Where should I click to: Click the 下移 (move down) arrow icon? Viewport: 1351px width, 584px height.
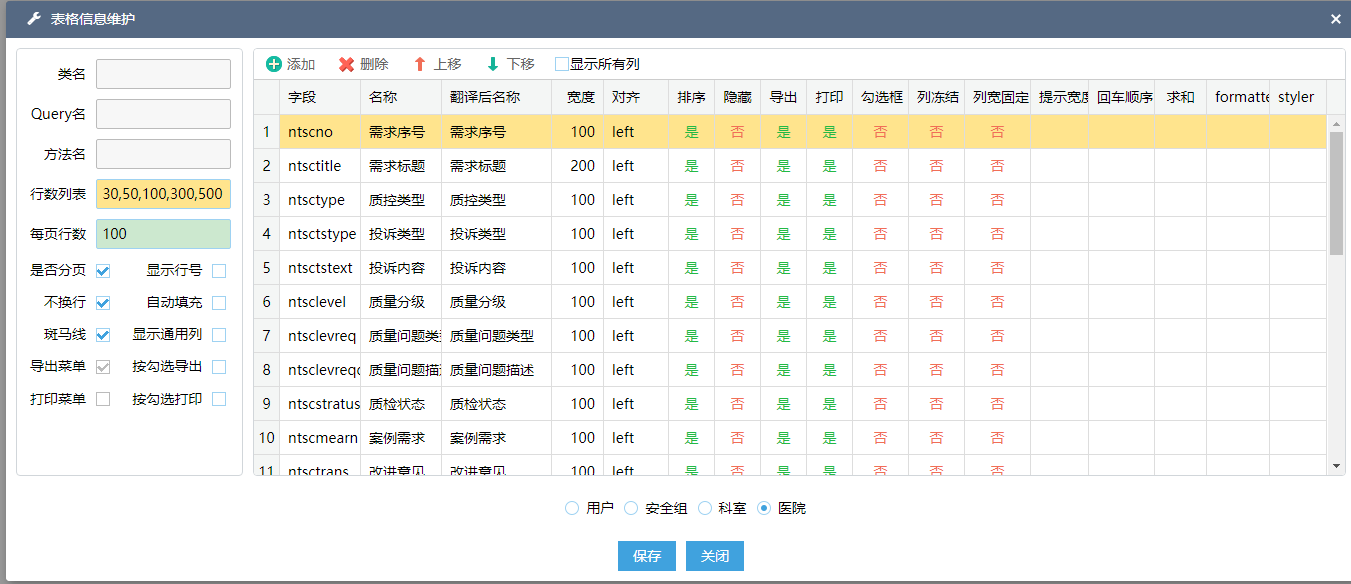click(493, 64)
